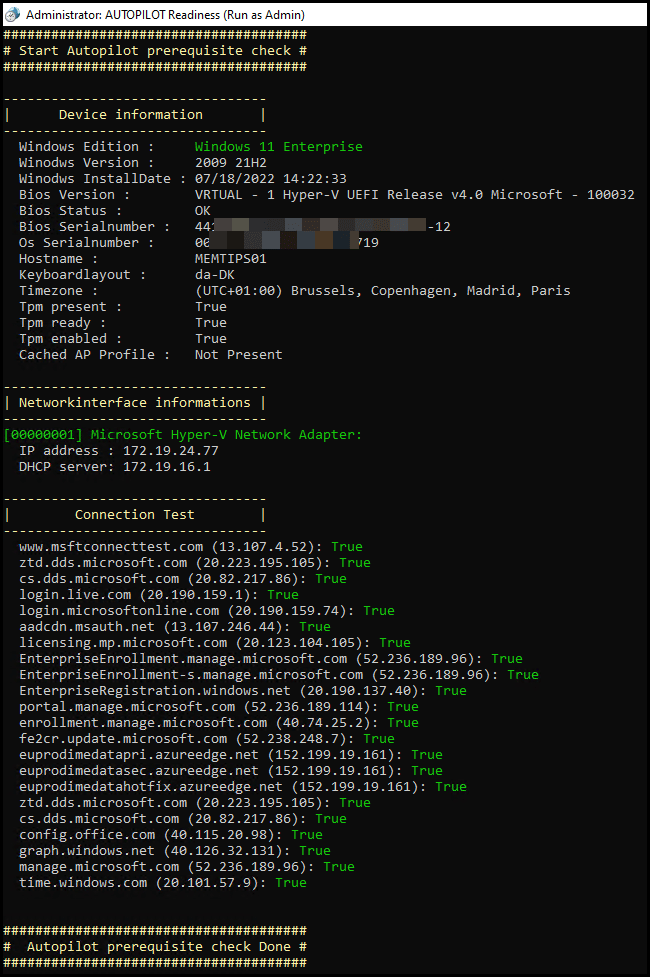650x977 pixels.
Task: Click the aadcdn.msauth.net entry
Action: tap(174, 627)
